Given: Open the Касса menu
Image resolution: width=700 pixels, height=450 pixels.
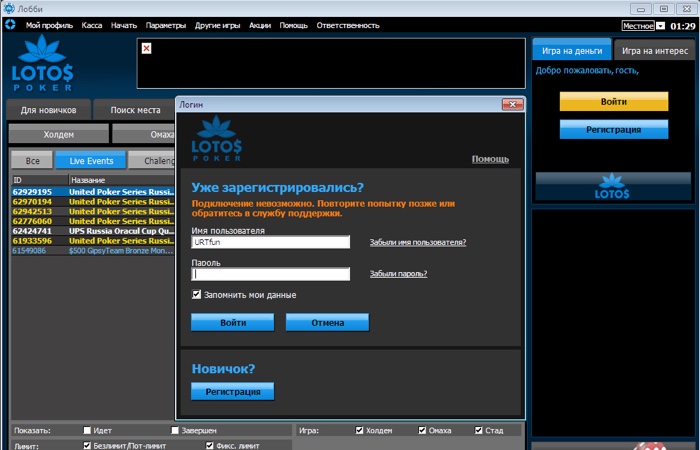Looking at the screenshot, I should [92, 25].
